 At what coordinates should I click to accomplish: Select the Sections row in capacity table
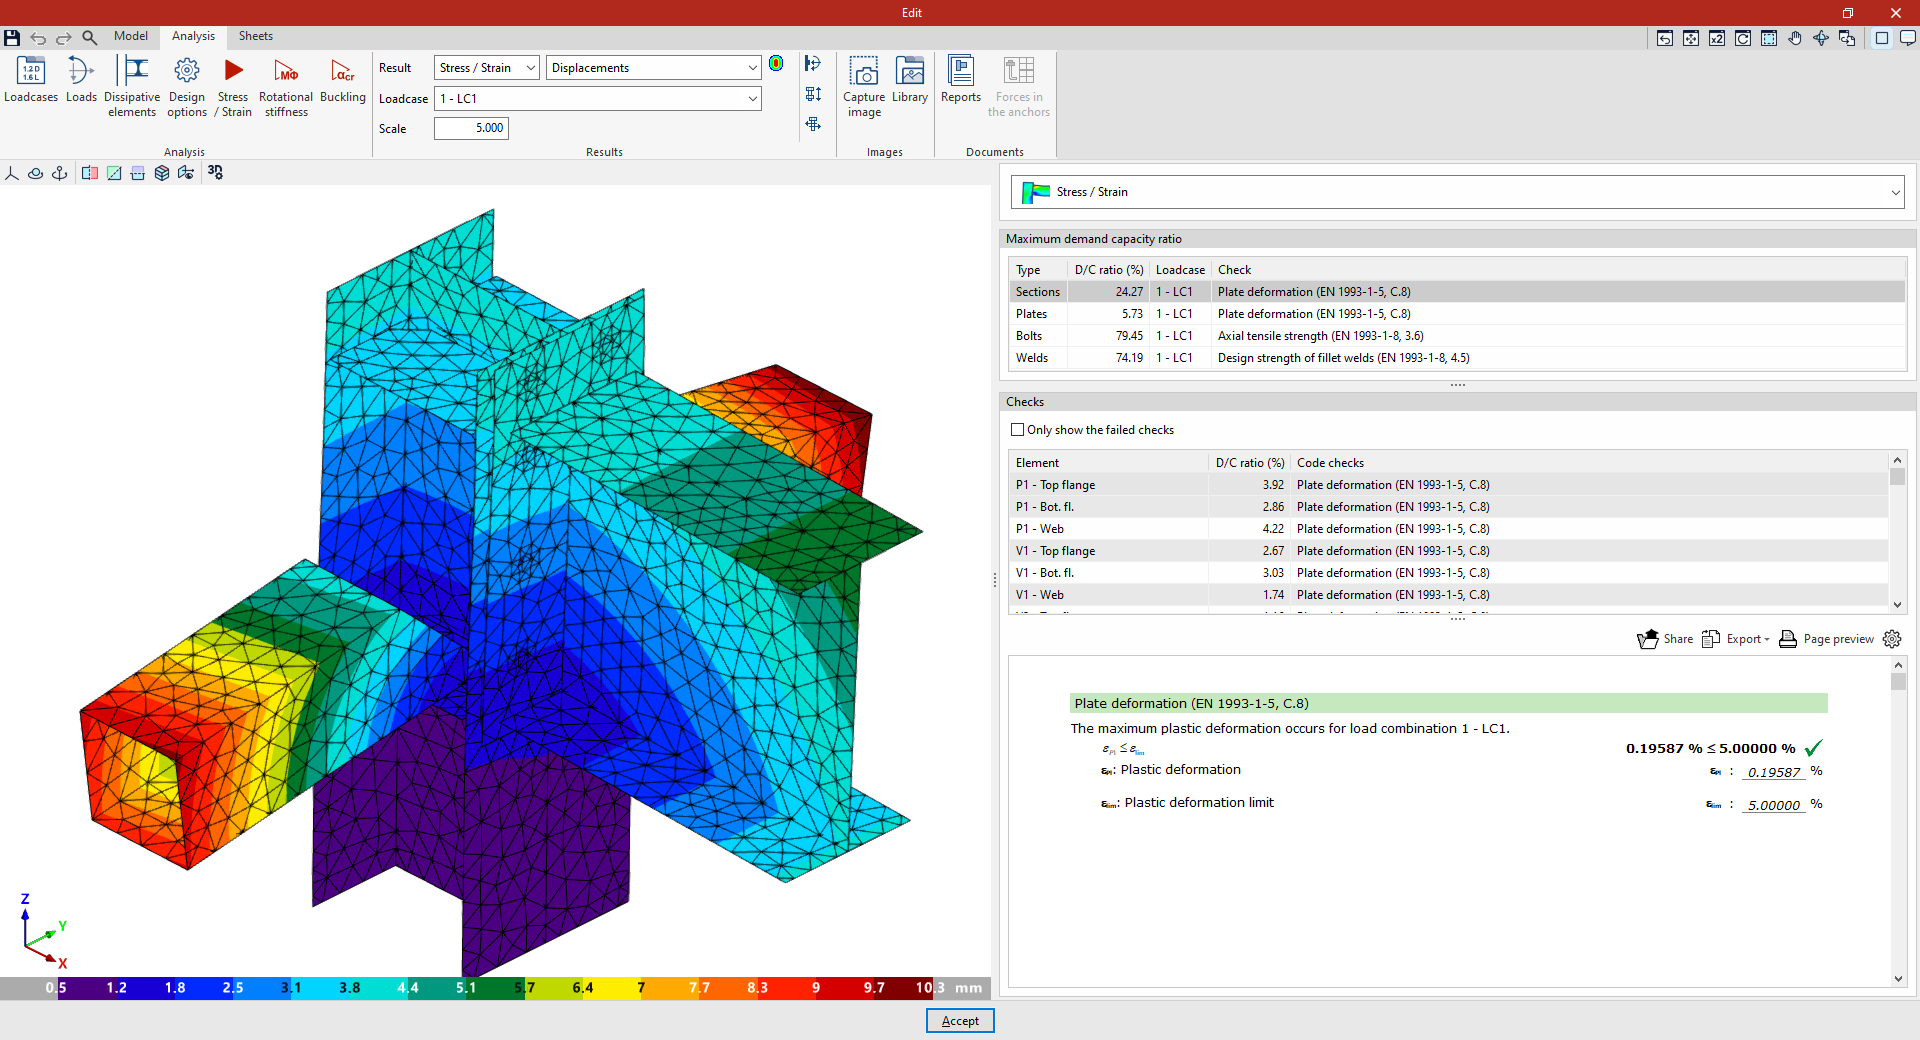coord(1457,292)
